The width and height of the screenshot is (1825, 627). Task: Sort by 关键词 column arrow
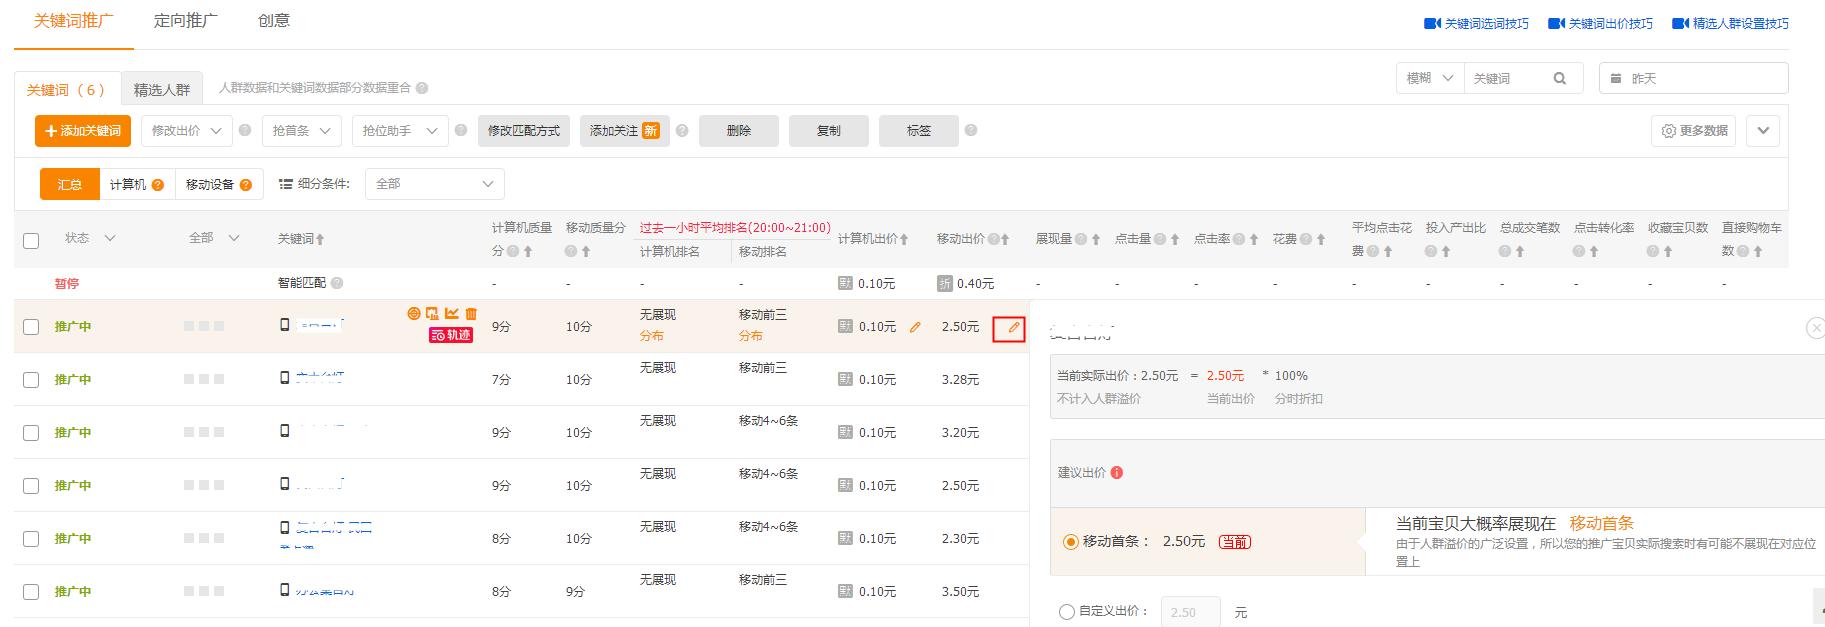click(x=320, y=239)
